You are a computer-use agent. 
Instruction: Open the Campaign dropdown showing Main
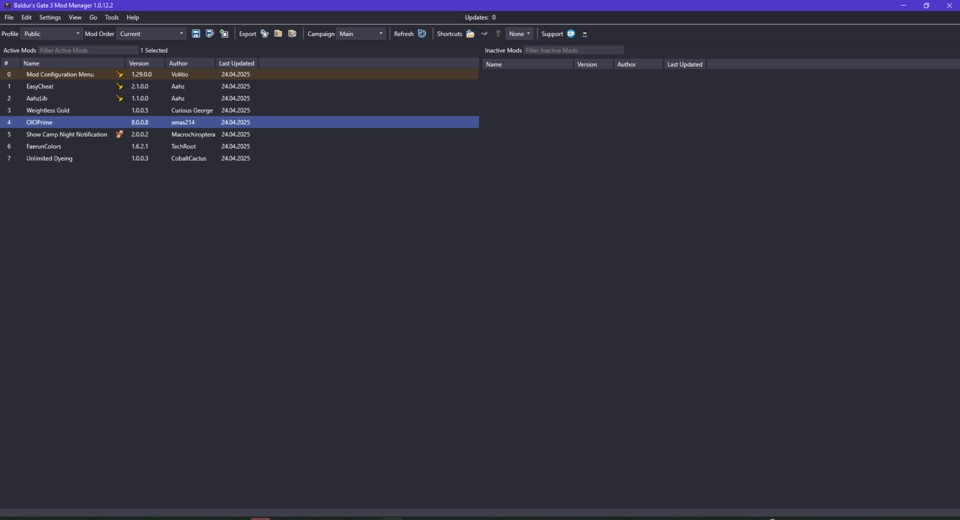[x=361, y=34]
